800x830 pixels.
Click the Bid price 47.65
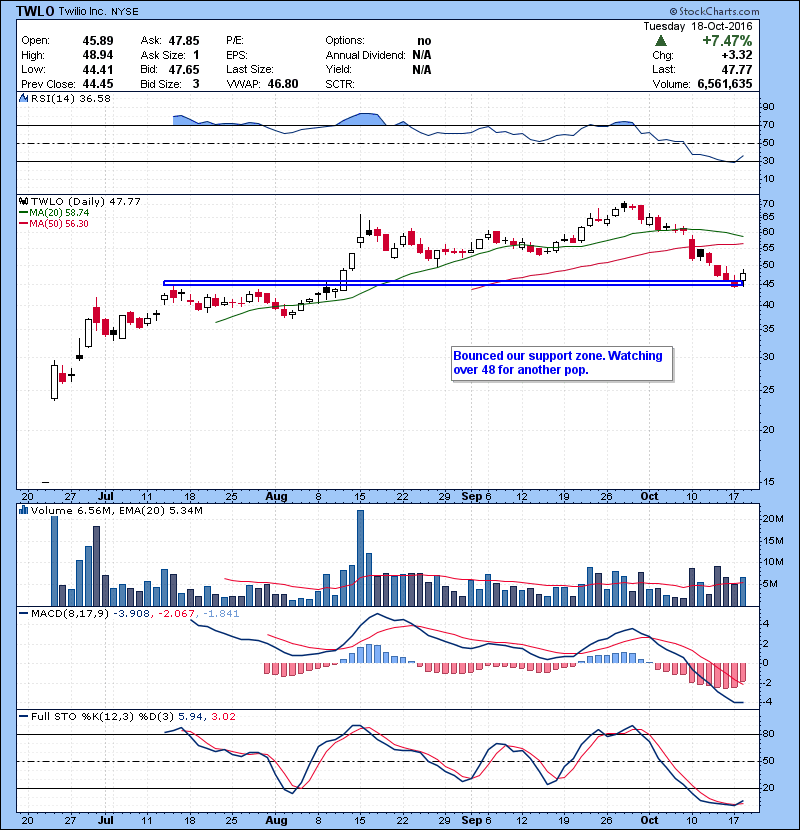(184, 69)
